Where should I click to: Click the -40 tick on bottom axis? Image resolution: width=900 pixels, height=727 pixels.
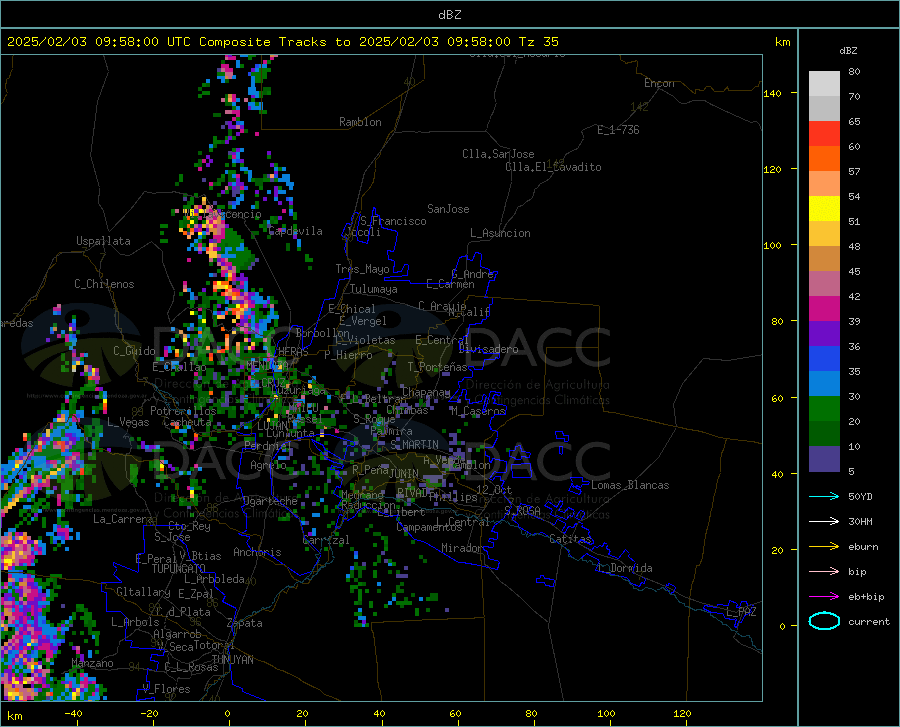pos(73,713)
